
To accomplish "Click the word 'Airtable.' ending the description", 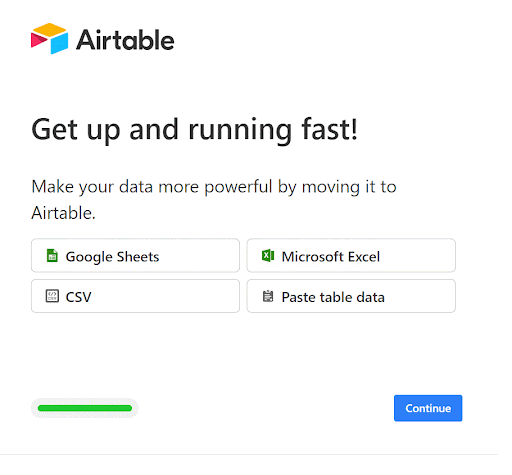I will click(x=63, y=213).
